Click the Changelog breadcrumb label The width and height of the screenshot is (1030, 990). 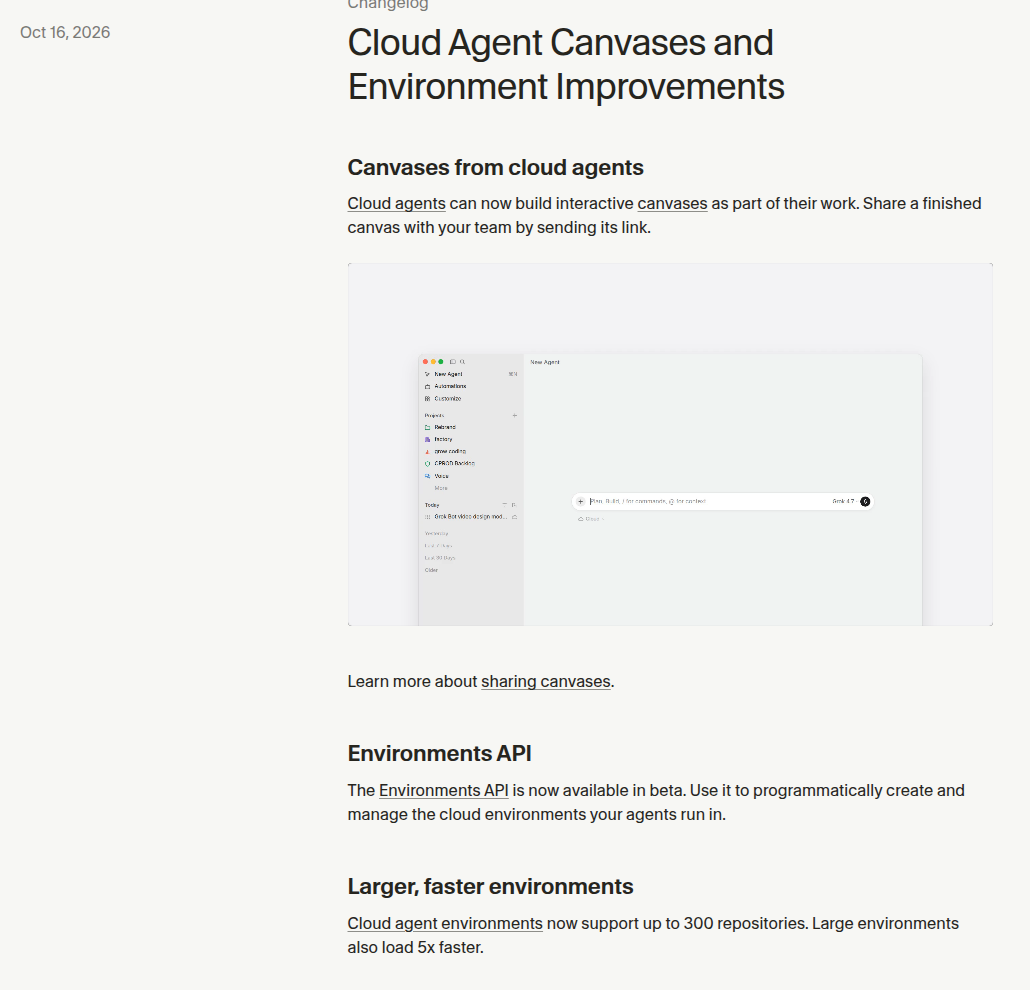(x=388, y=5)
